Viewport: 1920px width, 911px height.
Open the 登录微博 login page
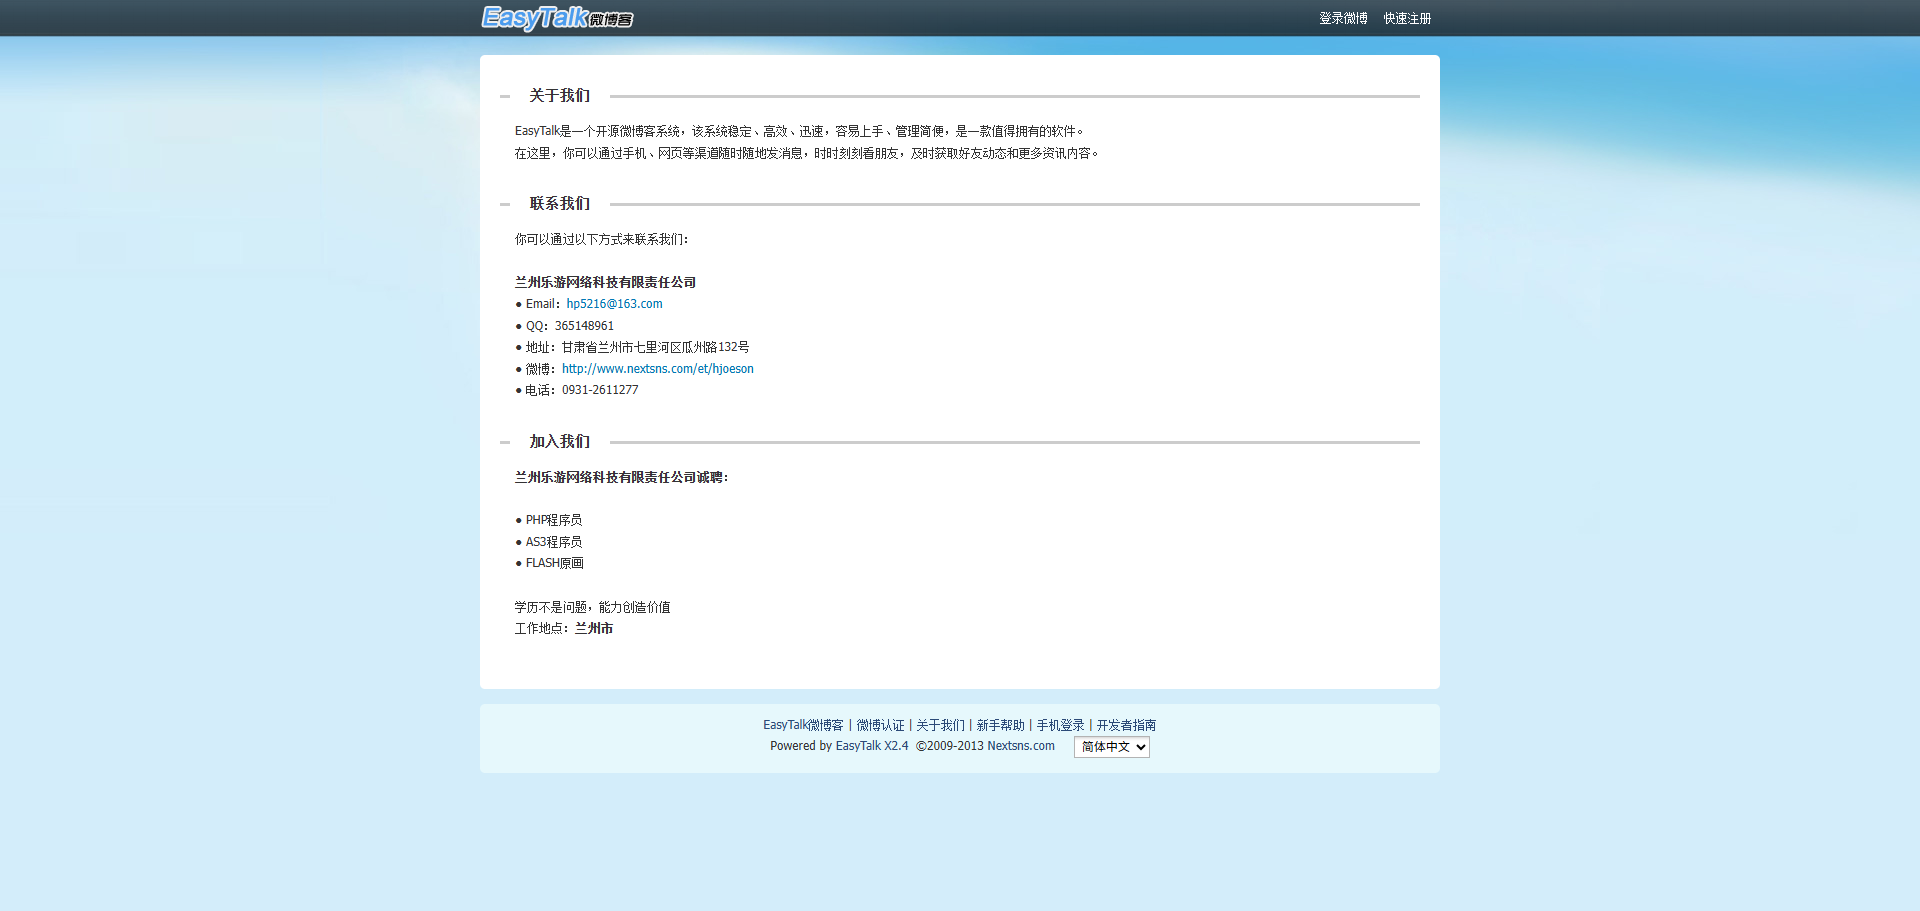[1342, 19]
